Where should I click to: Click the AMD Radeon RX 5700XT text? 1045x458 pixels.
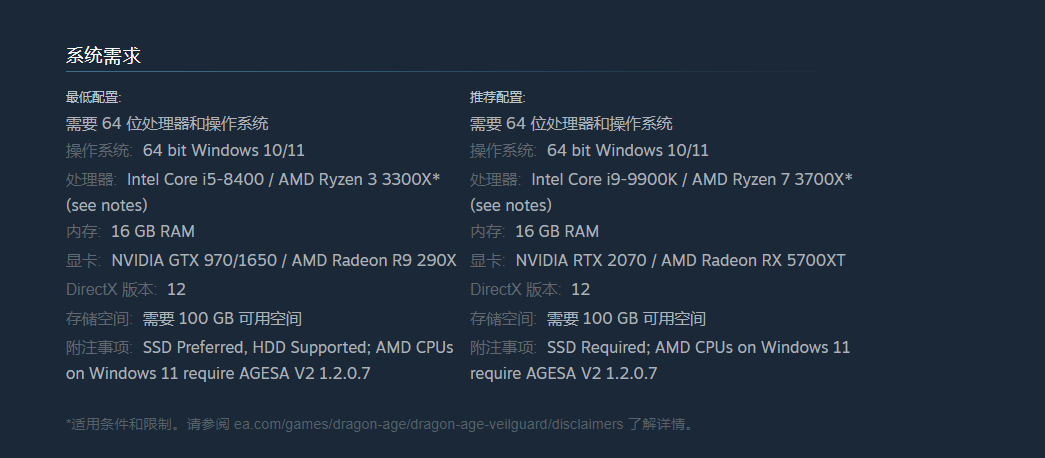click(x=753, y=260)
